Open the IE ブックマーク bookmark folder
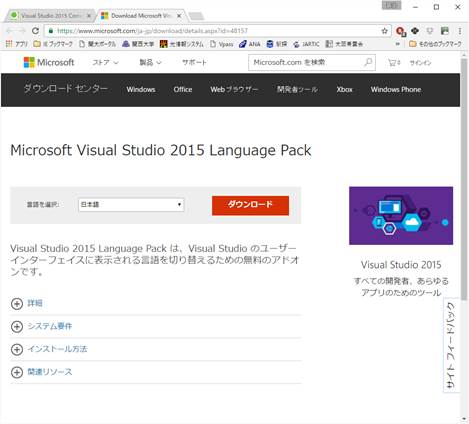Image resolution: width=469 pixels, height=424 pixels. pyautogui.click(x=53, y=44)
